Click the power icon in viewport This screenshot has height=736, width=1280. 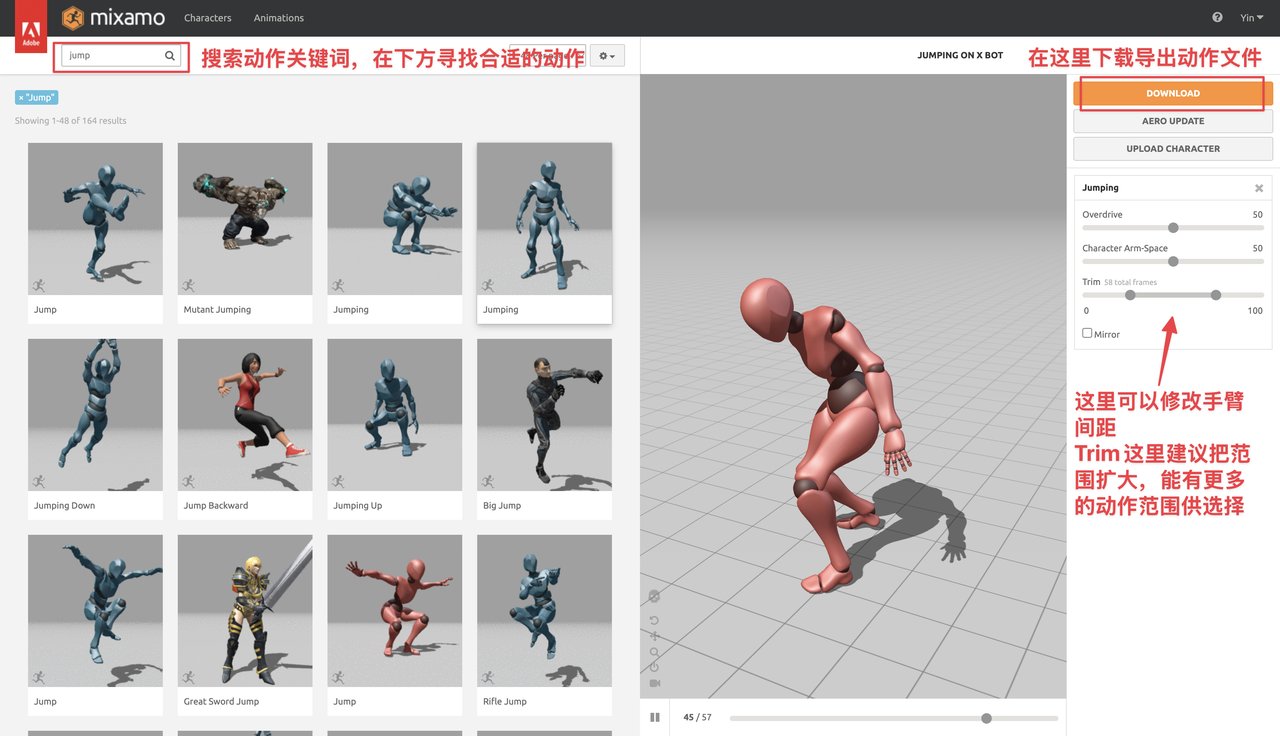click(654, 667)
